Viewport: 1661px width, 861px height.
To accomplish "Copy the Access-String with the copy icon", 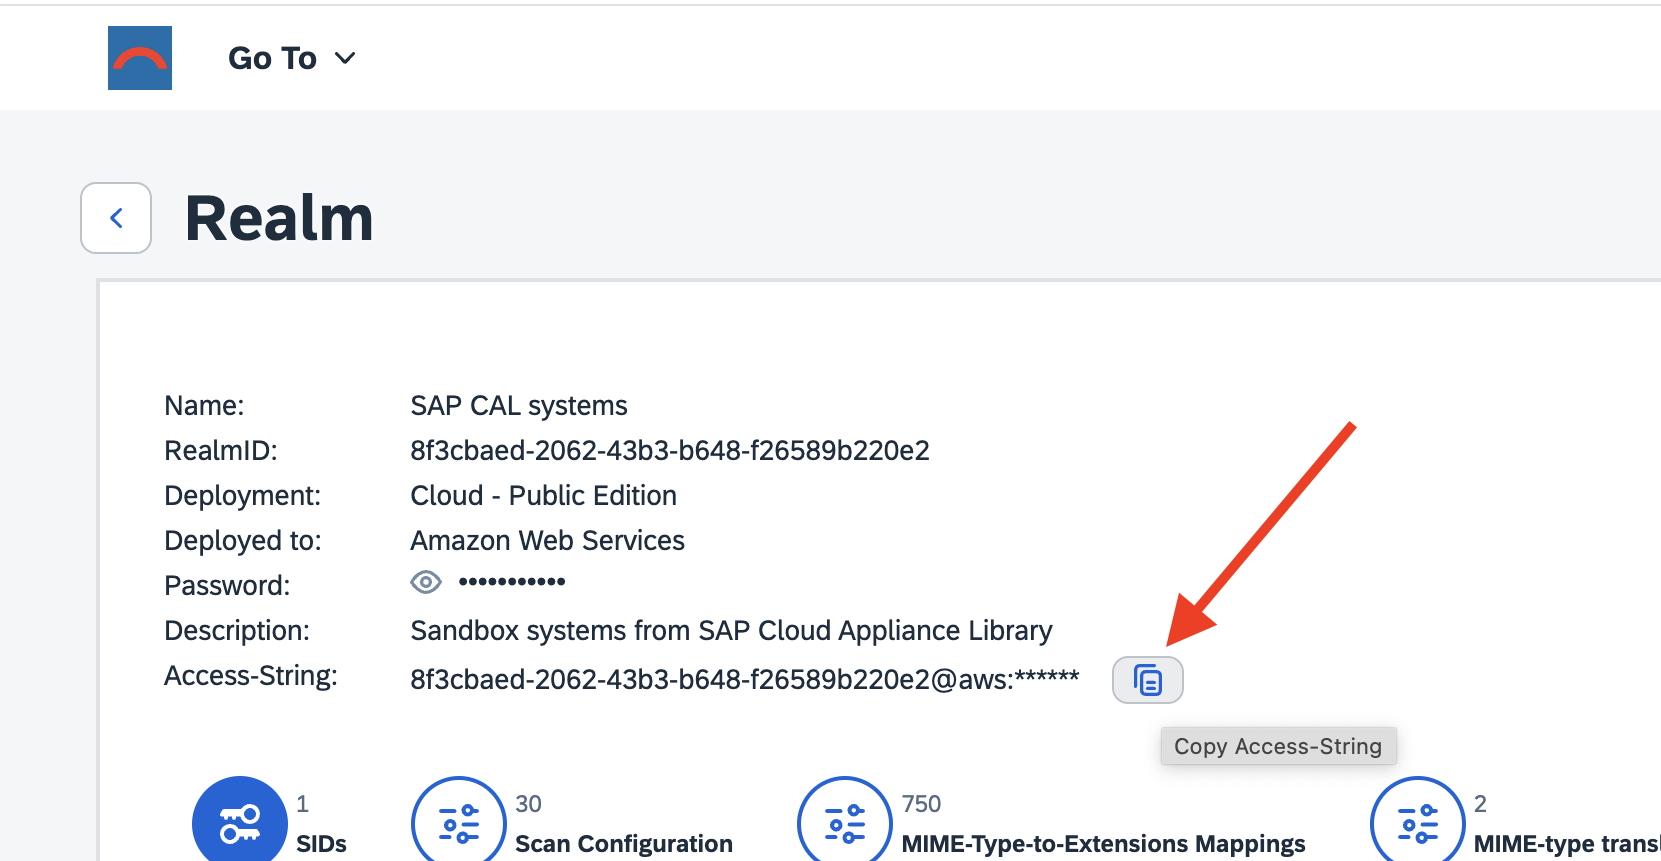I will [x=1148, y=680].
